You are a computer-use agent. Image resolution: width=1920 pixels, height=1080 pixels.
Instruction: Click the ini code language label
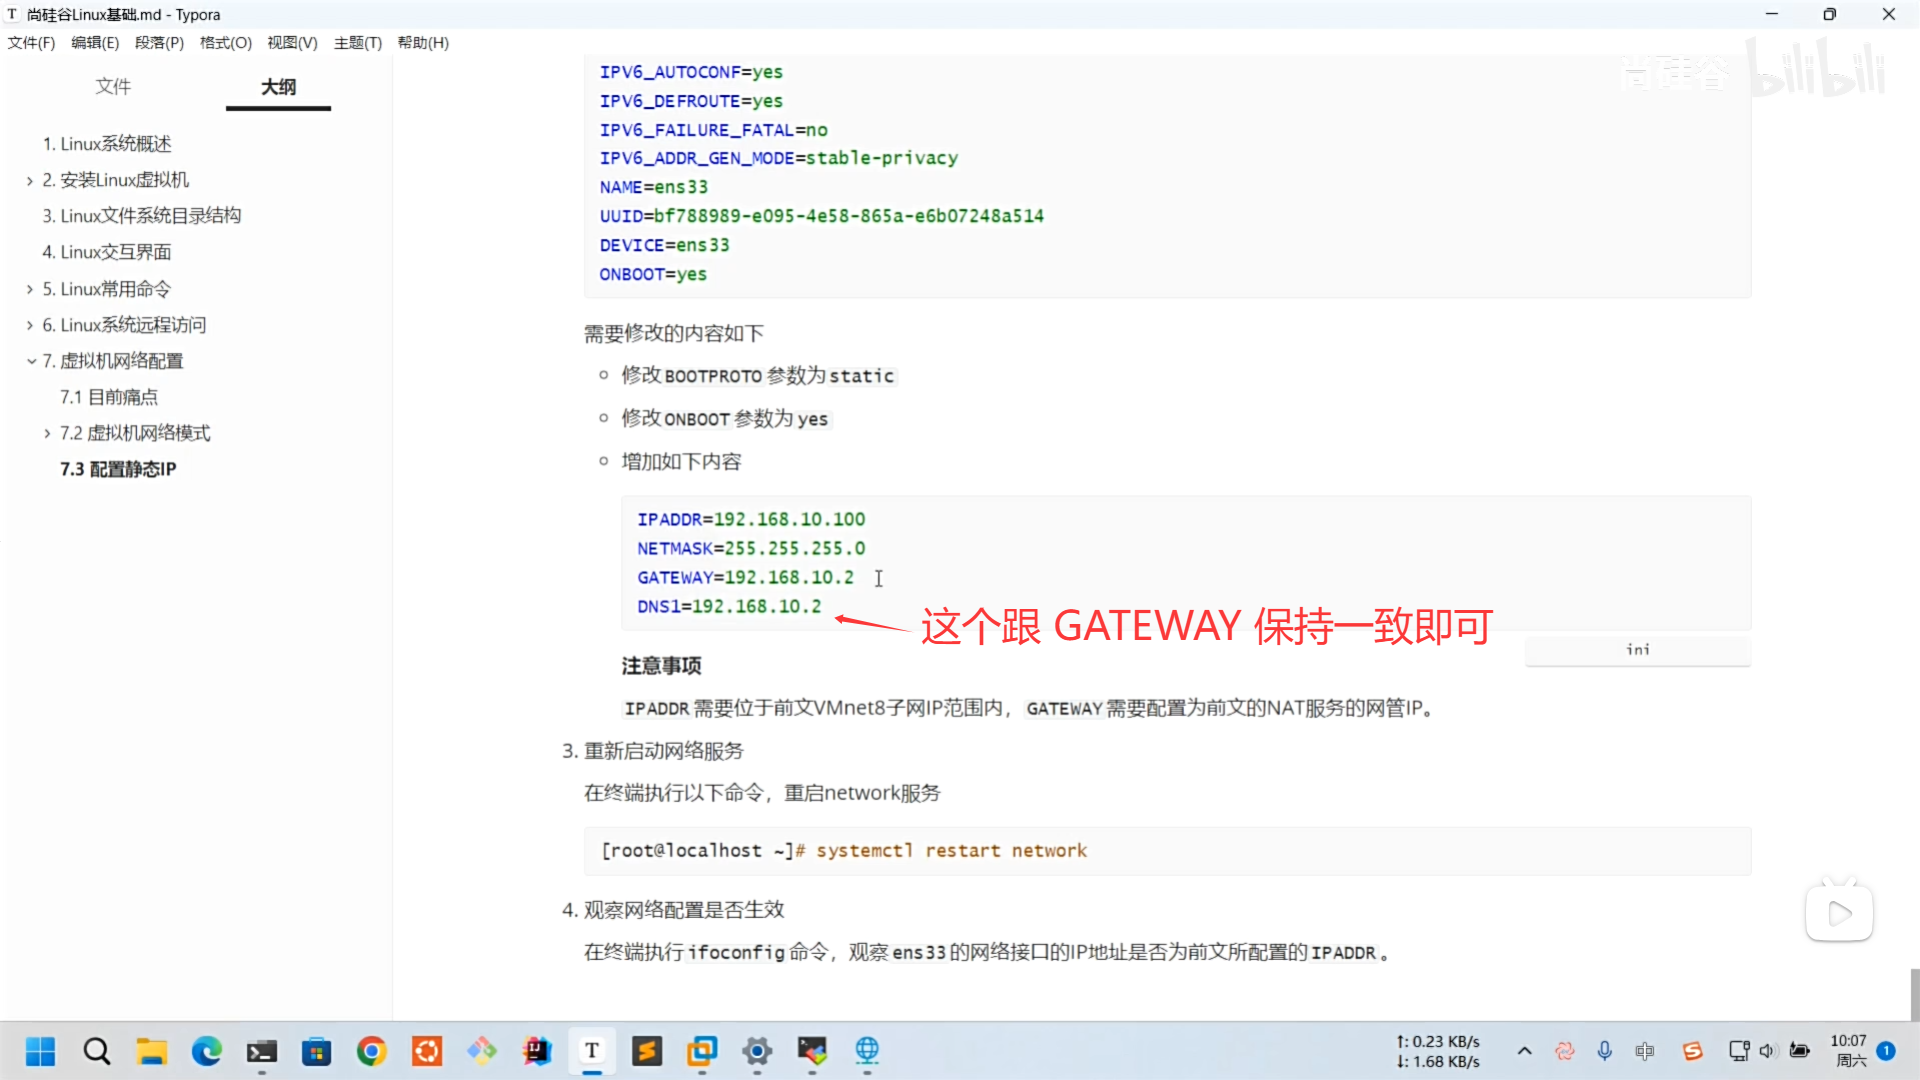(x=1637, y=650)
